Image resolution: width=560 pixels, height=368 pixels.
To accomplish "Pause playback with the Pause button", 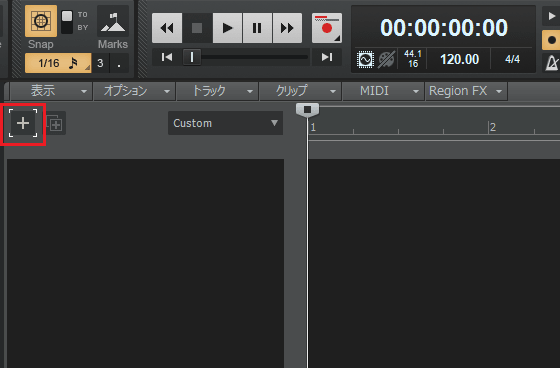I will [257, 28].
